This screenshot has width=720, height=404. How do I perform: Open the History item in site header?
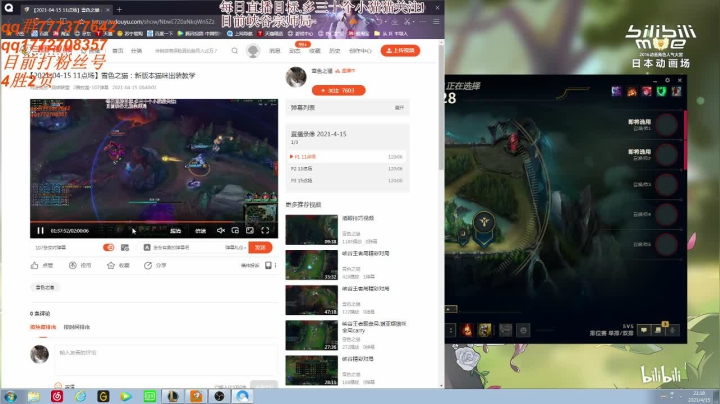point(335,50)
